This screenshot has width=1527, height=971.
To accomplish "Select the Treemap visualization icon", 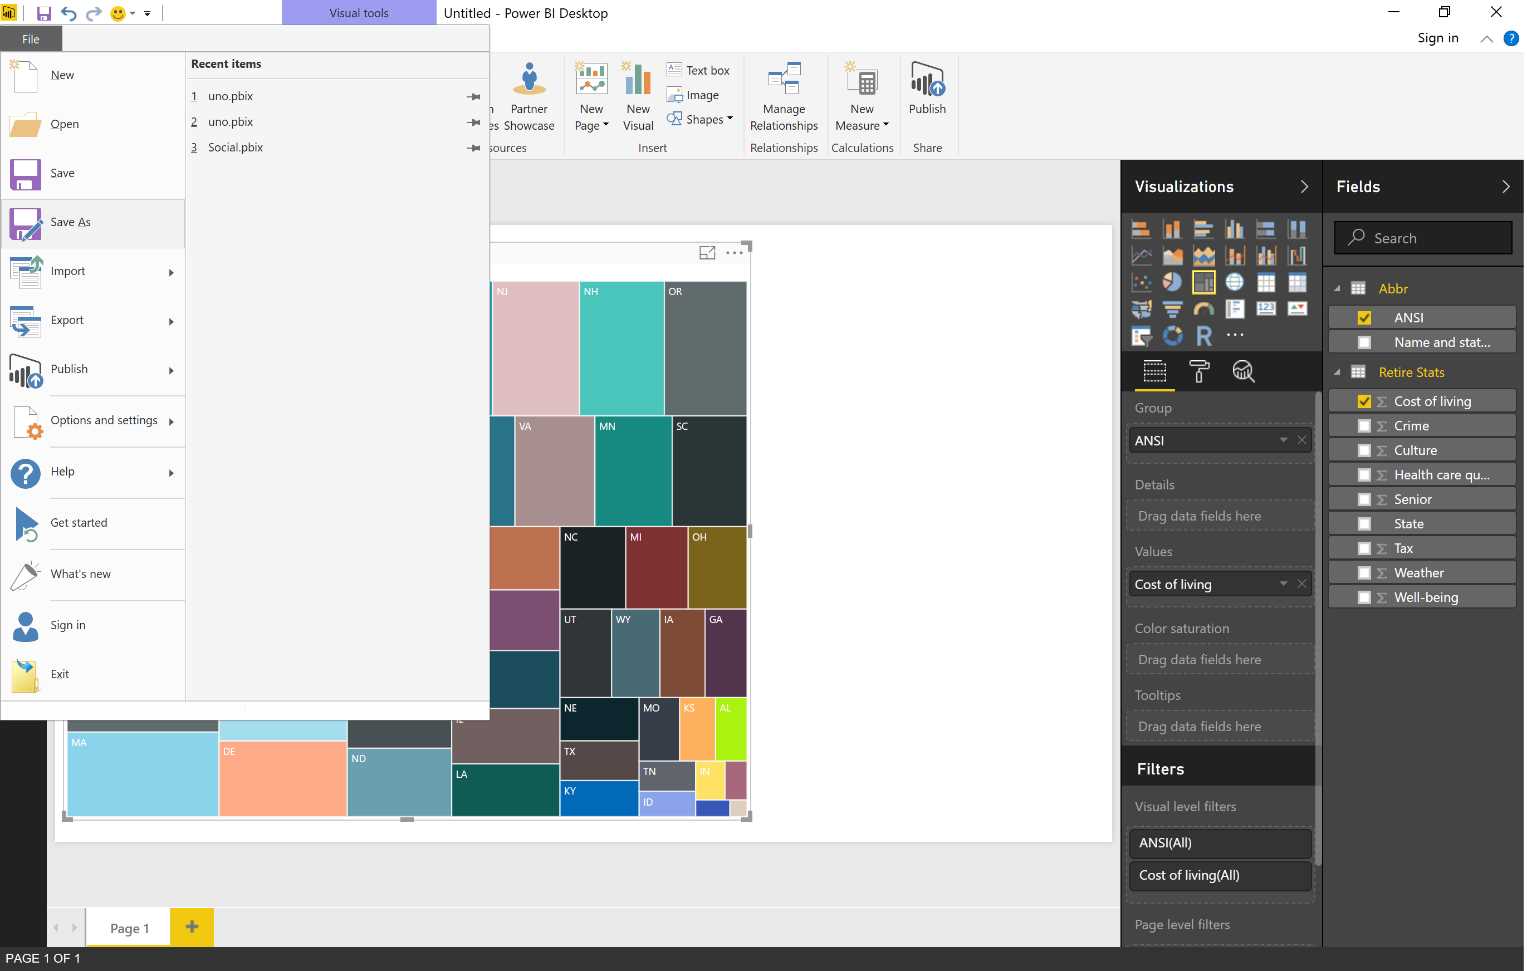I will pos(1203,282).
